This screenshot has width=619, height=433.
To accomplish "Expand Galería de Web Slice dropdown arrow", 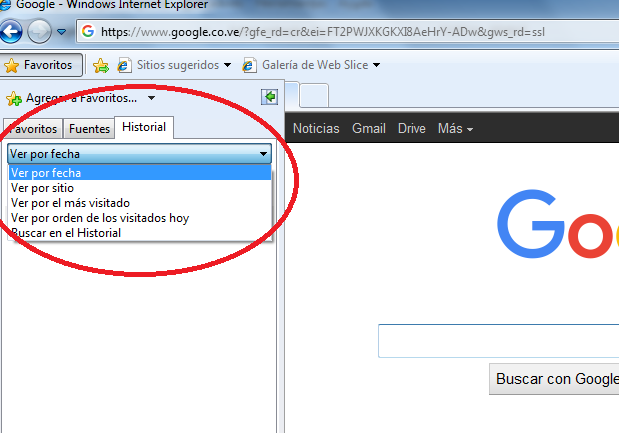I will pos(377,65).
